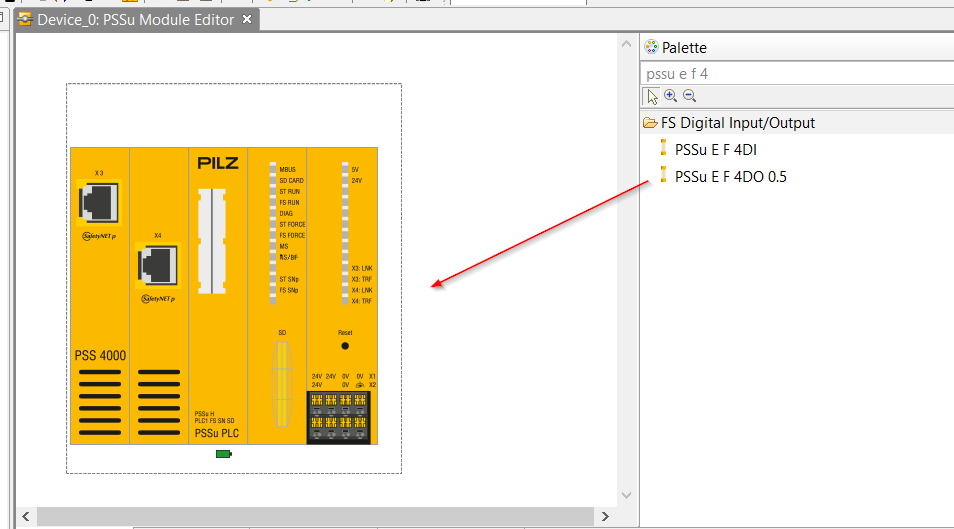The height and width of the screenshot is (529, 954).
Task: Close the PSSu Module Editor tab
Action: (x=247, y=19)
